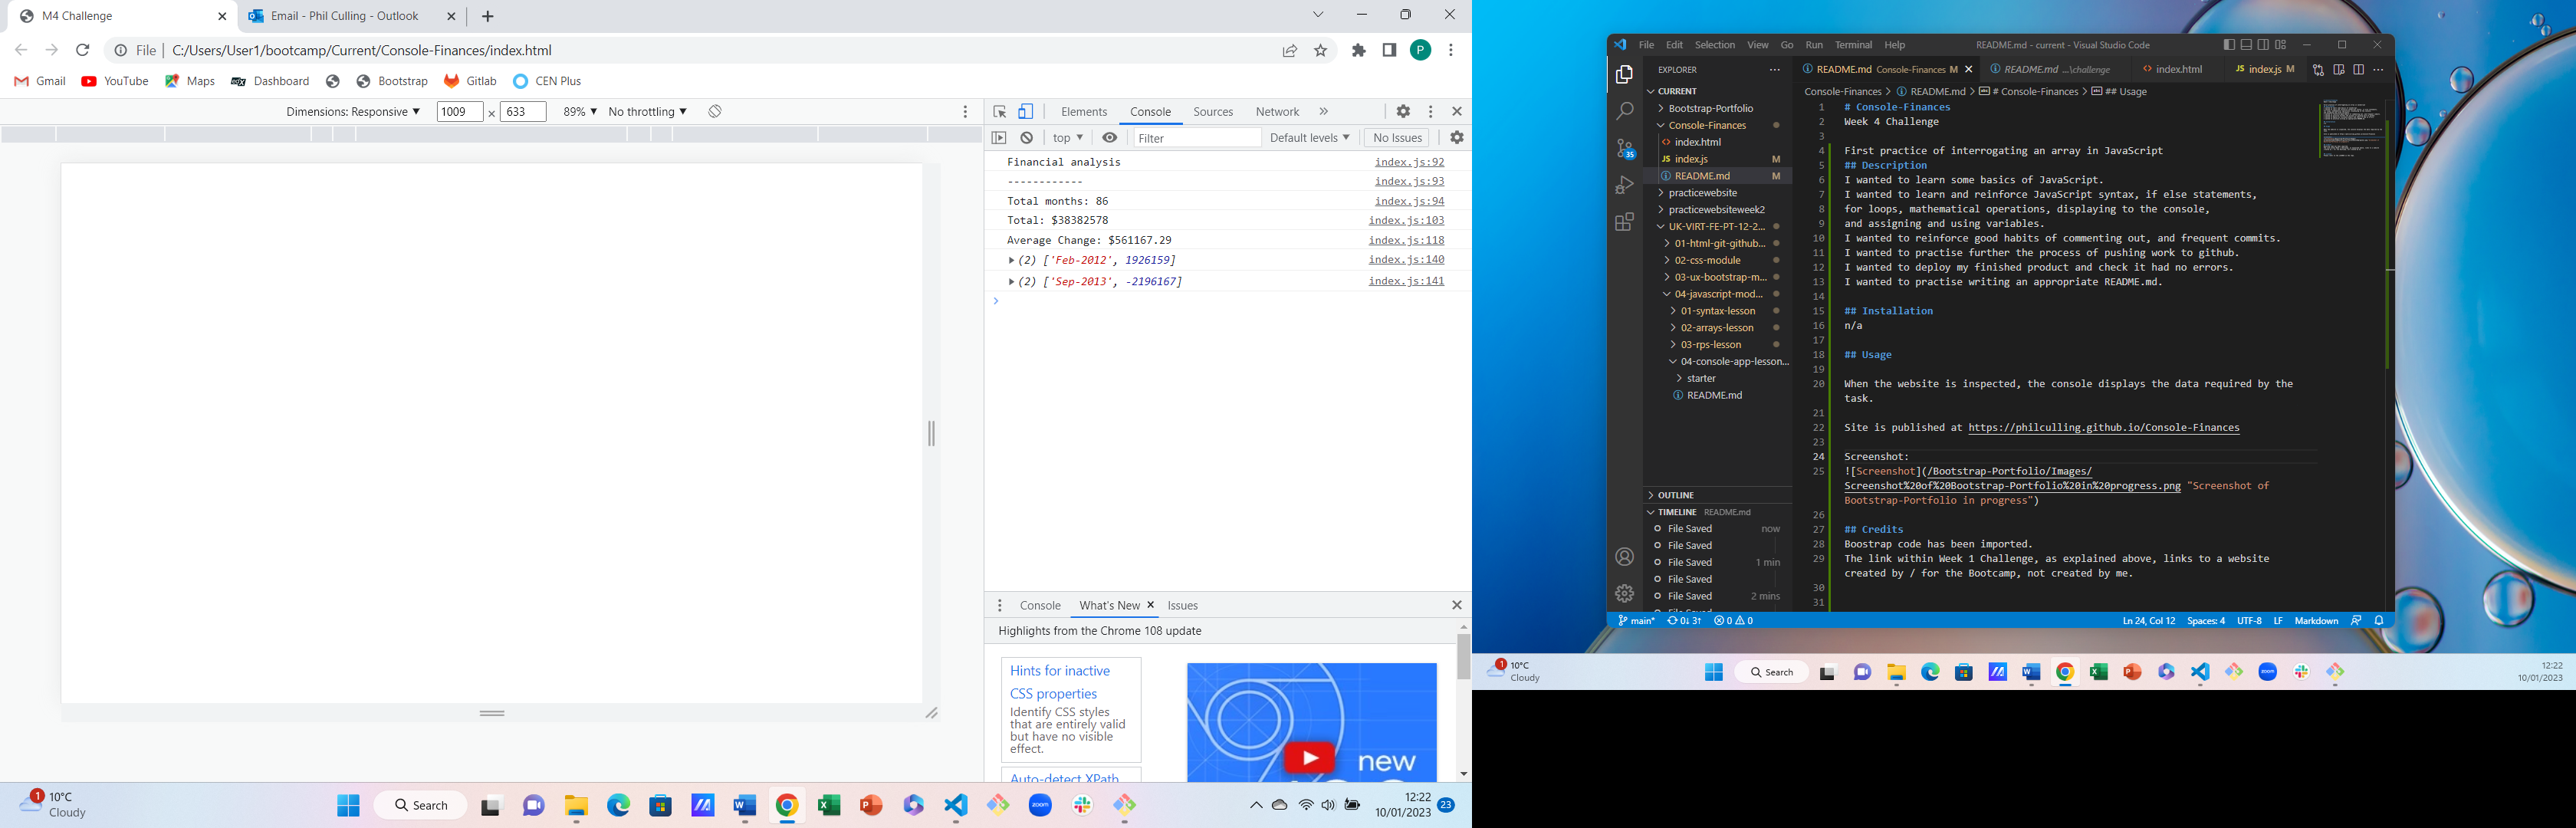The width and height of the screenshot is (2576, 828).
Task: Click the main* git branch in VS Code status bar
Action: pyautogui.click(x=1636, y=621)
